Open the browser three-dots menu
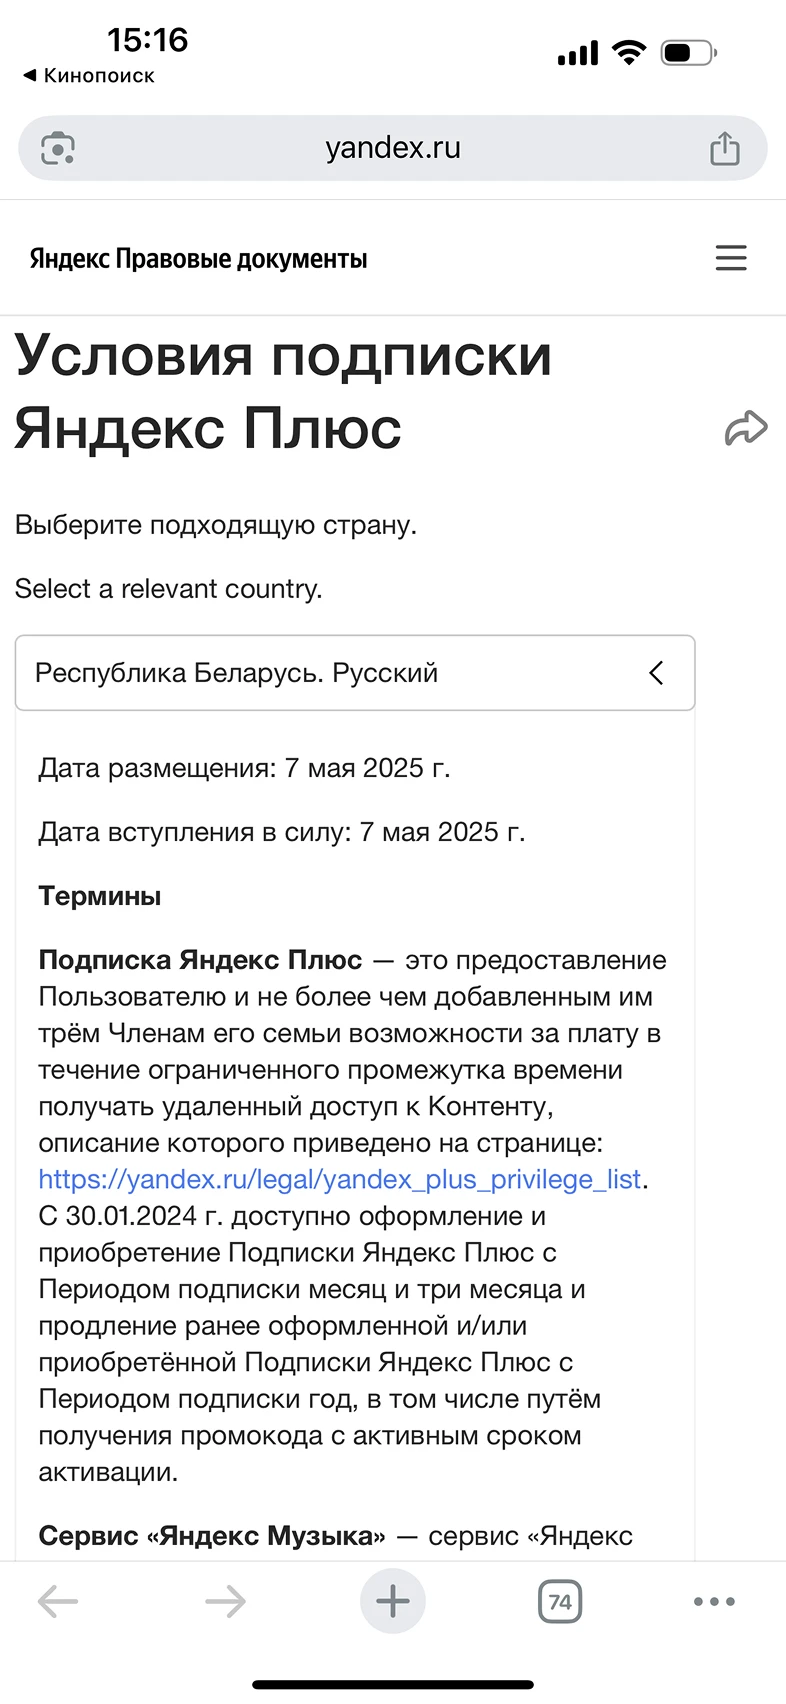The image size is (786, 1704). coord(714,1602)
